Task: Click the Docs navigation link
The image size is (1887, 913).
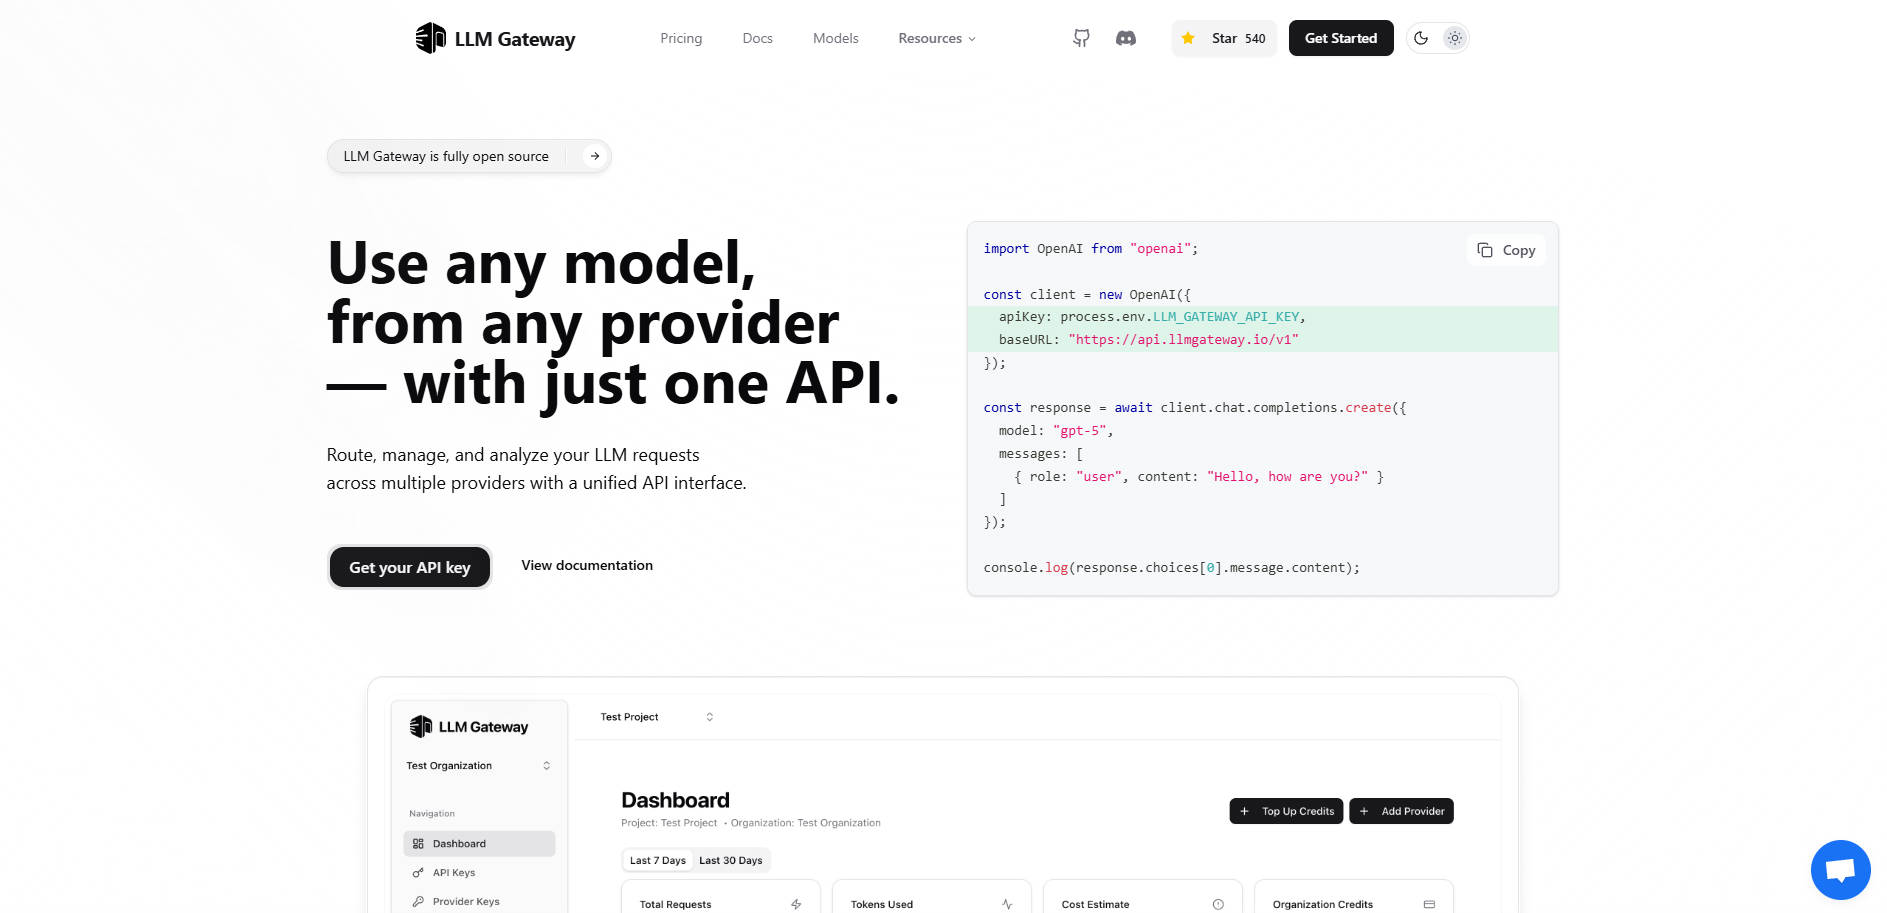Action: point(757,38)
